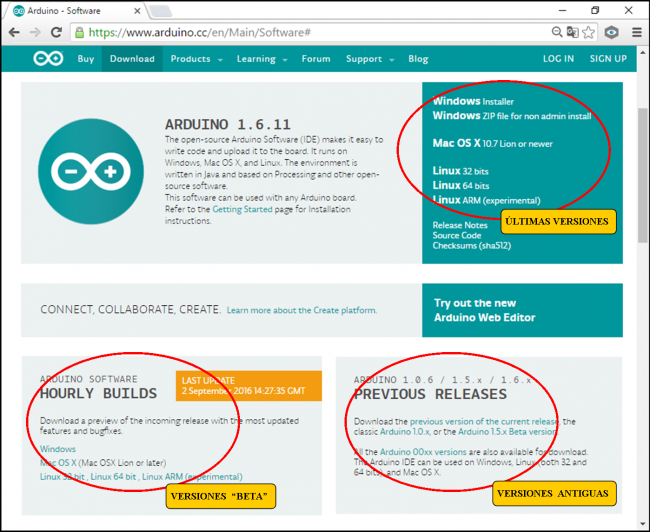Click SIGN UP in the navbar
This screenshot has height=532, width=650.
(x=608, y=59)
